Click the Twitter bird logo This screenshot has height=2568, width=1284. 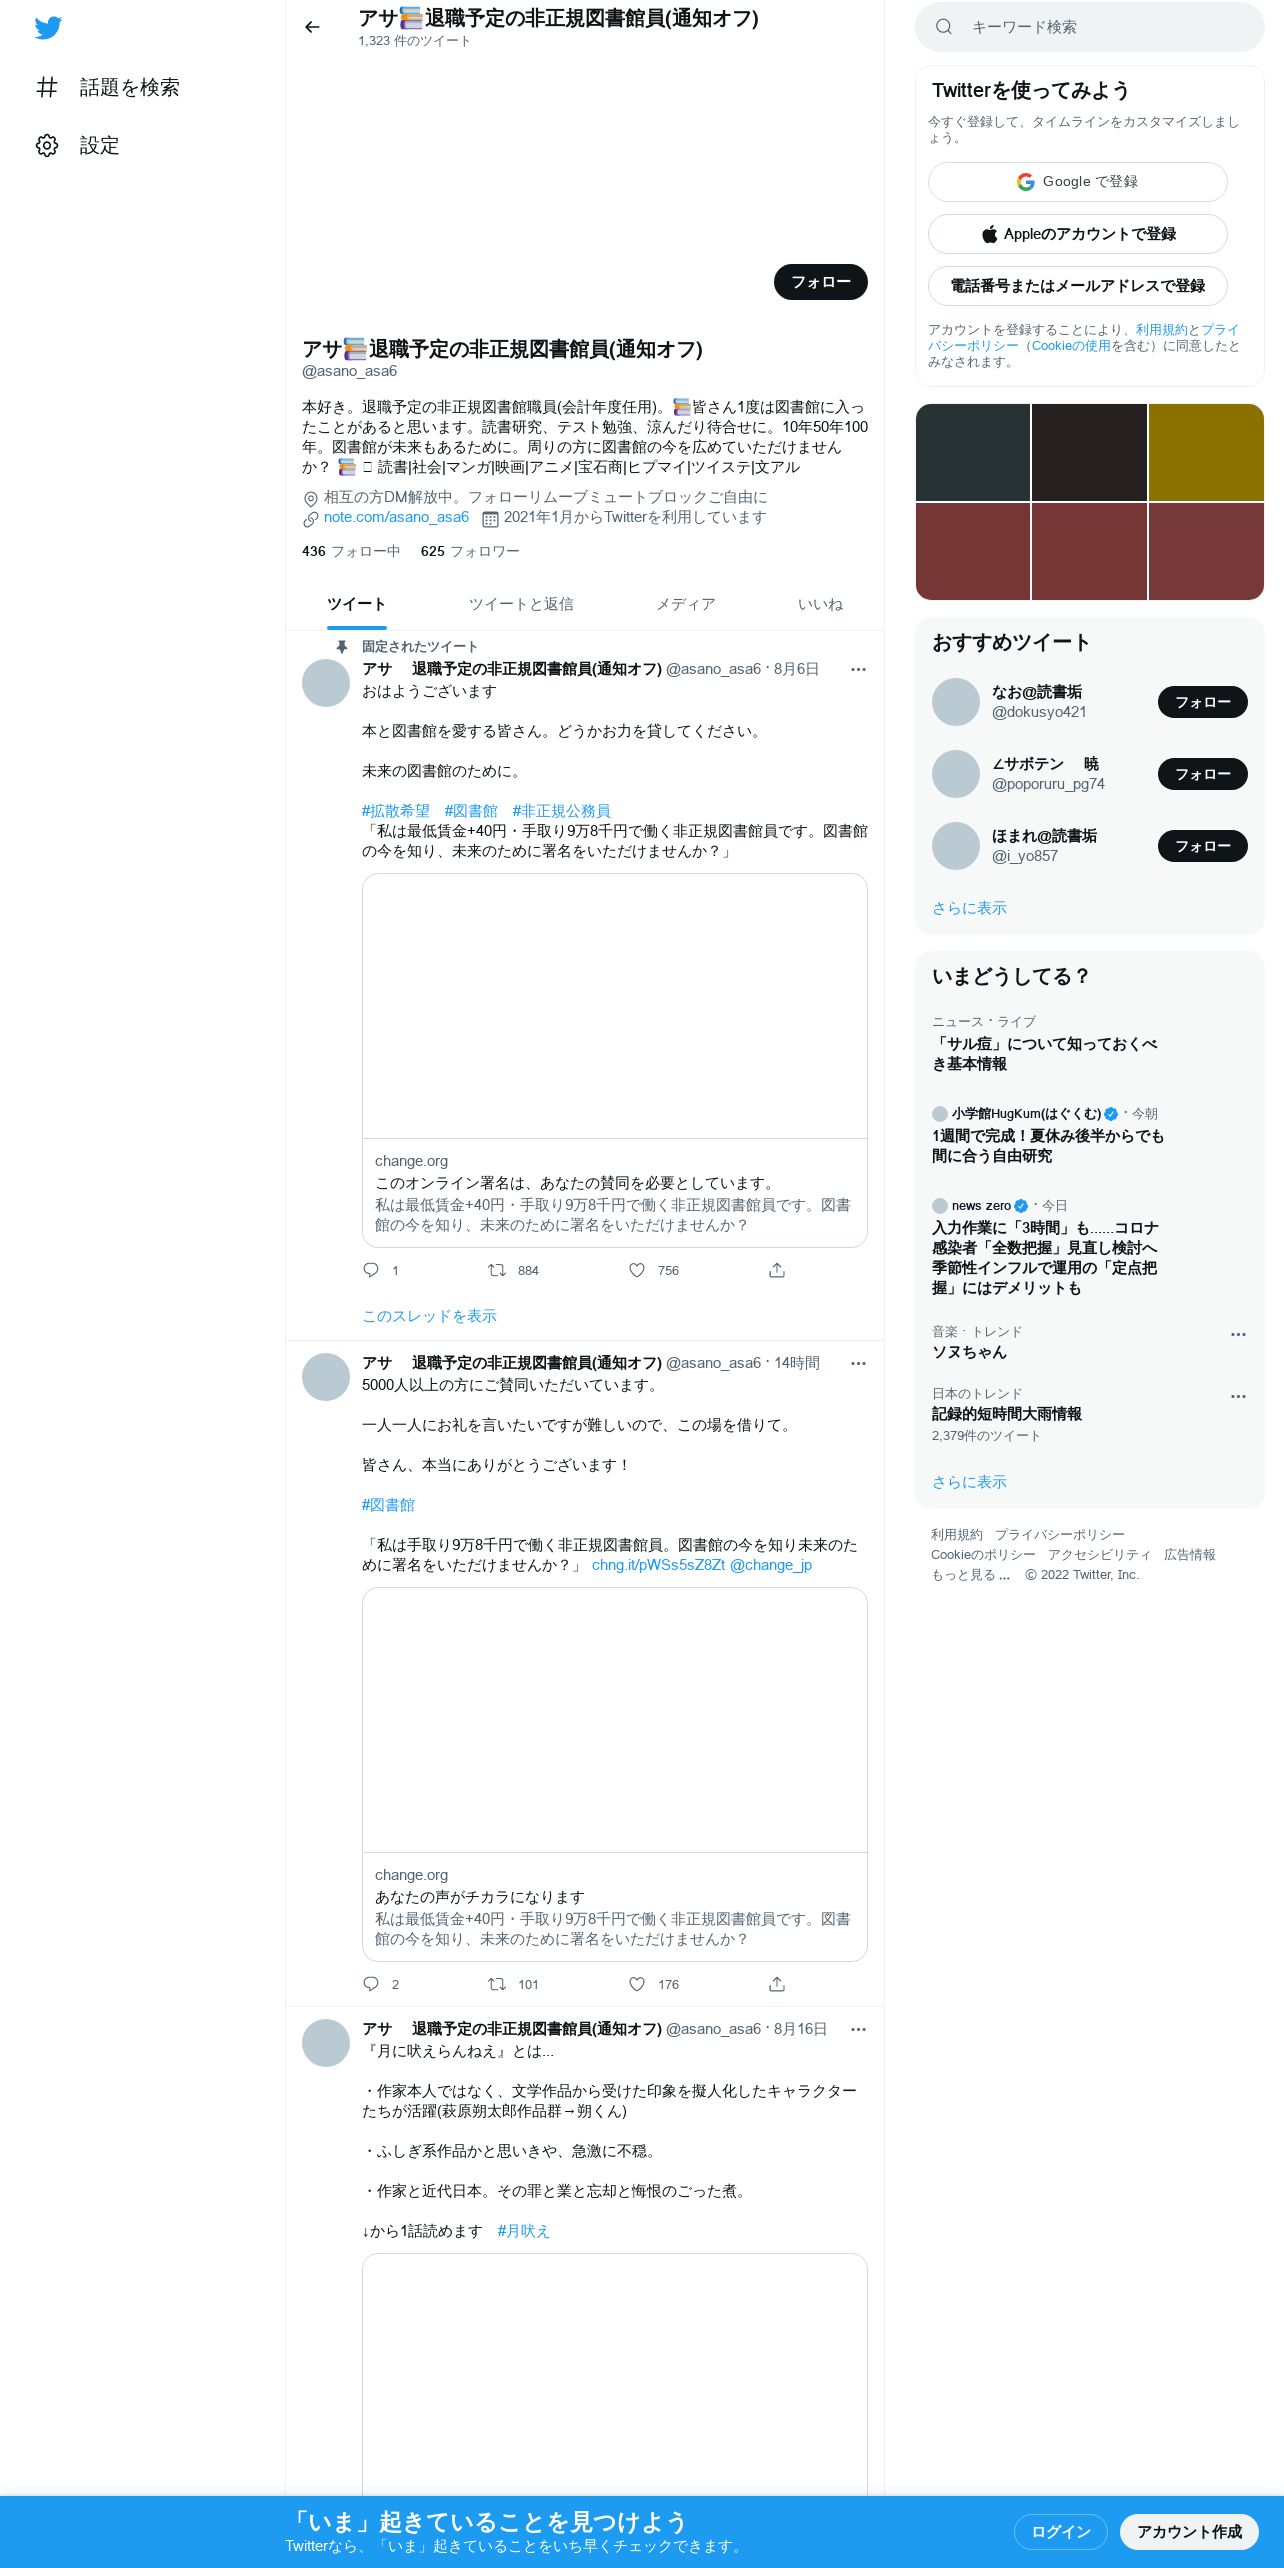[x=48, y=27]
